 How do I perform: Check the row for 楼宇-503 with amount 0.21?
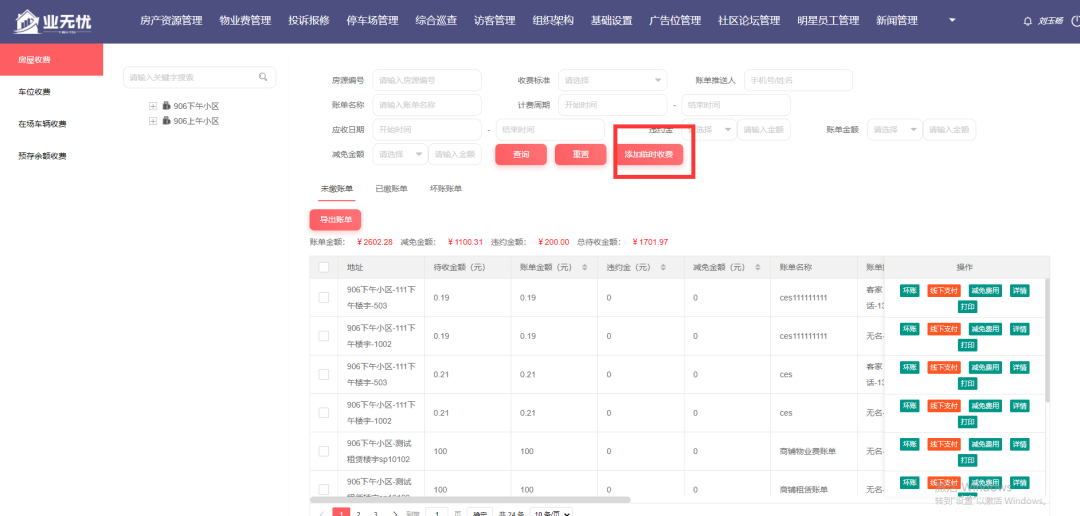(324, 375)
